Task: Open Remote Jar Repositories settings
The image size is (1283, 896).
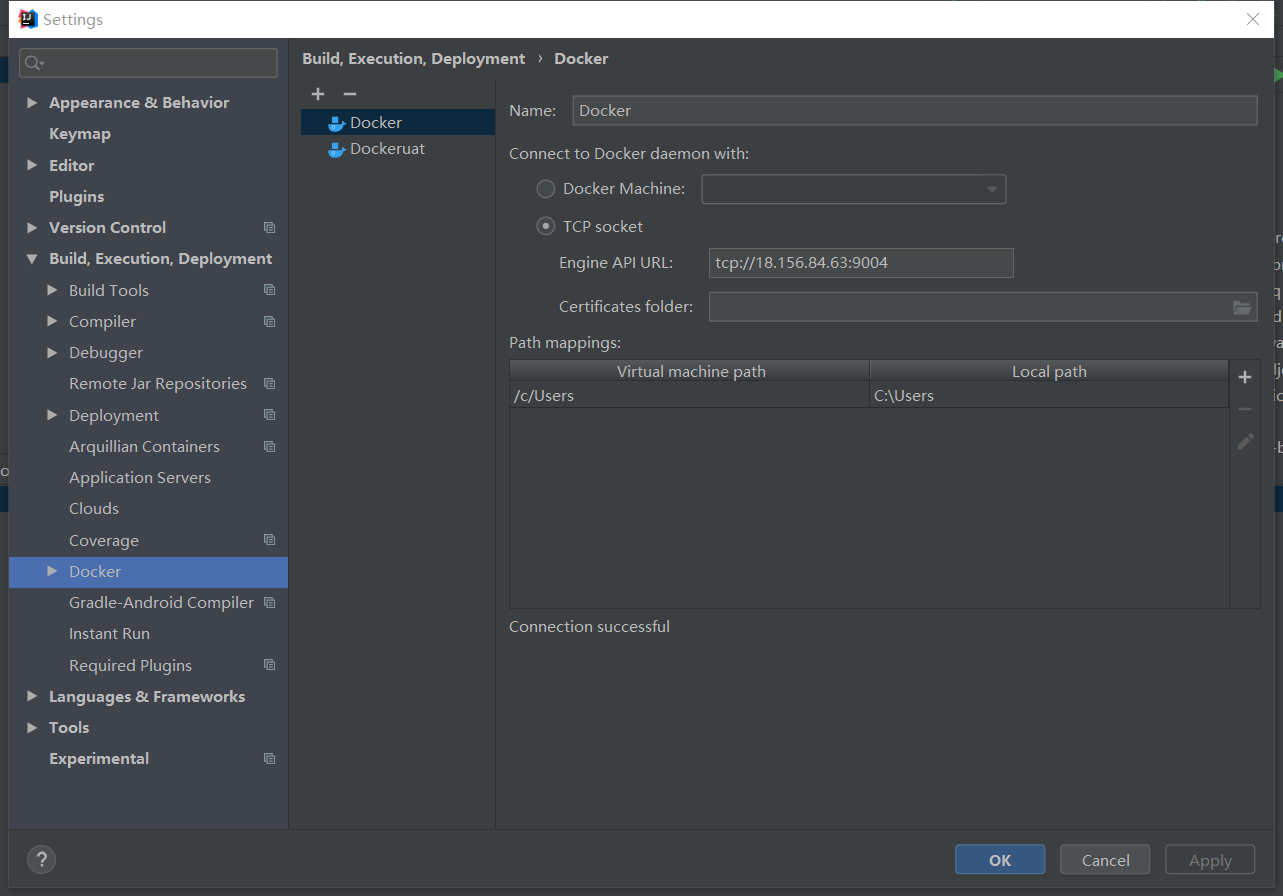Action: pos(158,384)
